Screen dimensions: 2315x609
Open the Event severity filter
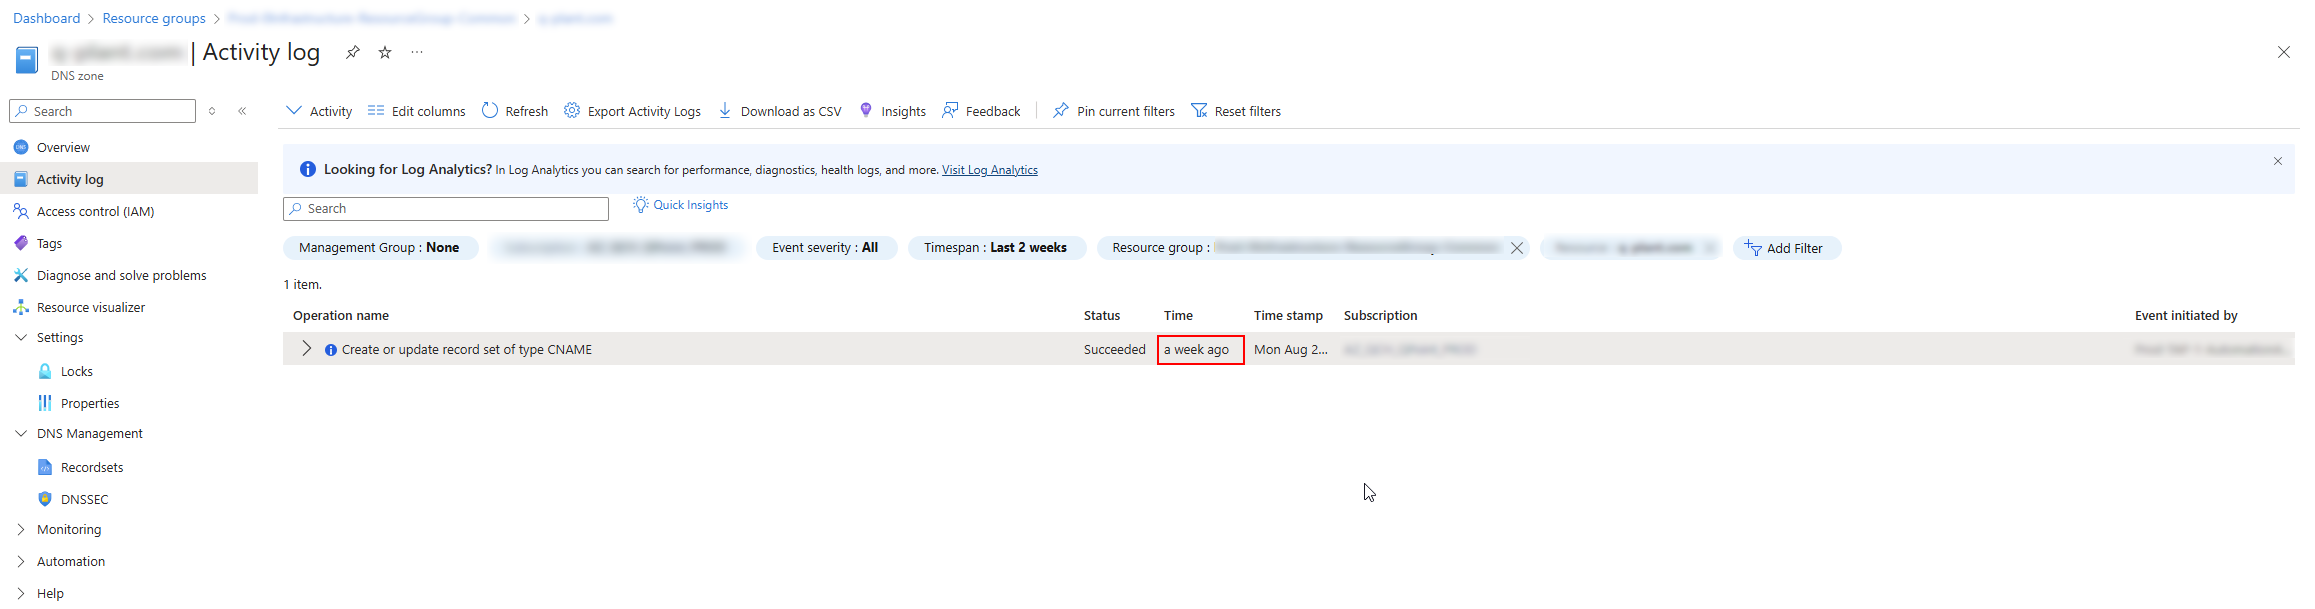(826, 248)
